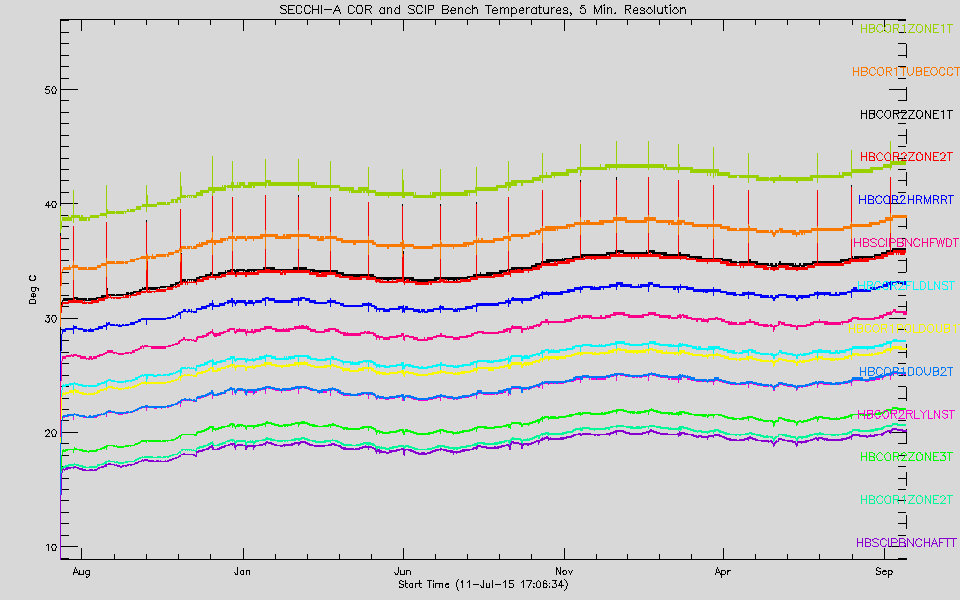Select the HBCOR1TUBEOCCT legend label

point(906,72)
